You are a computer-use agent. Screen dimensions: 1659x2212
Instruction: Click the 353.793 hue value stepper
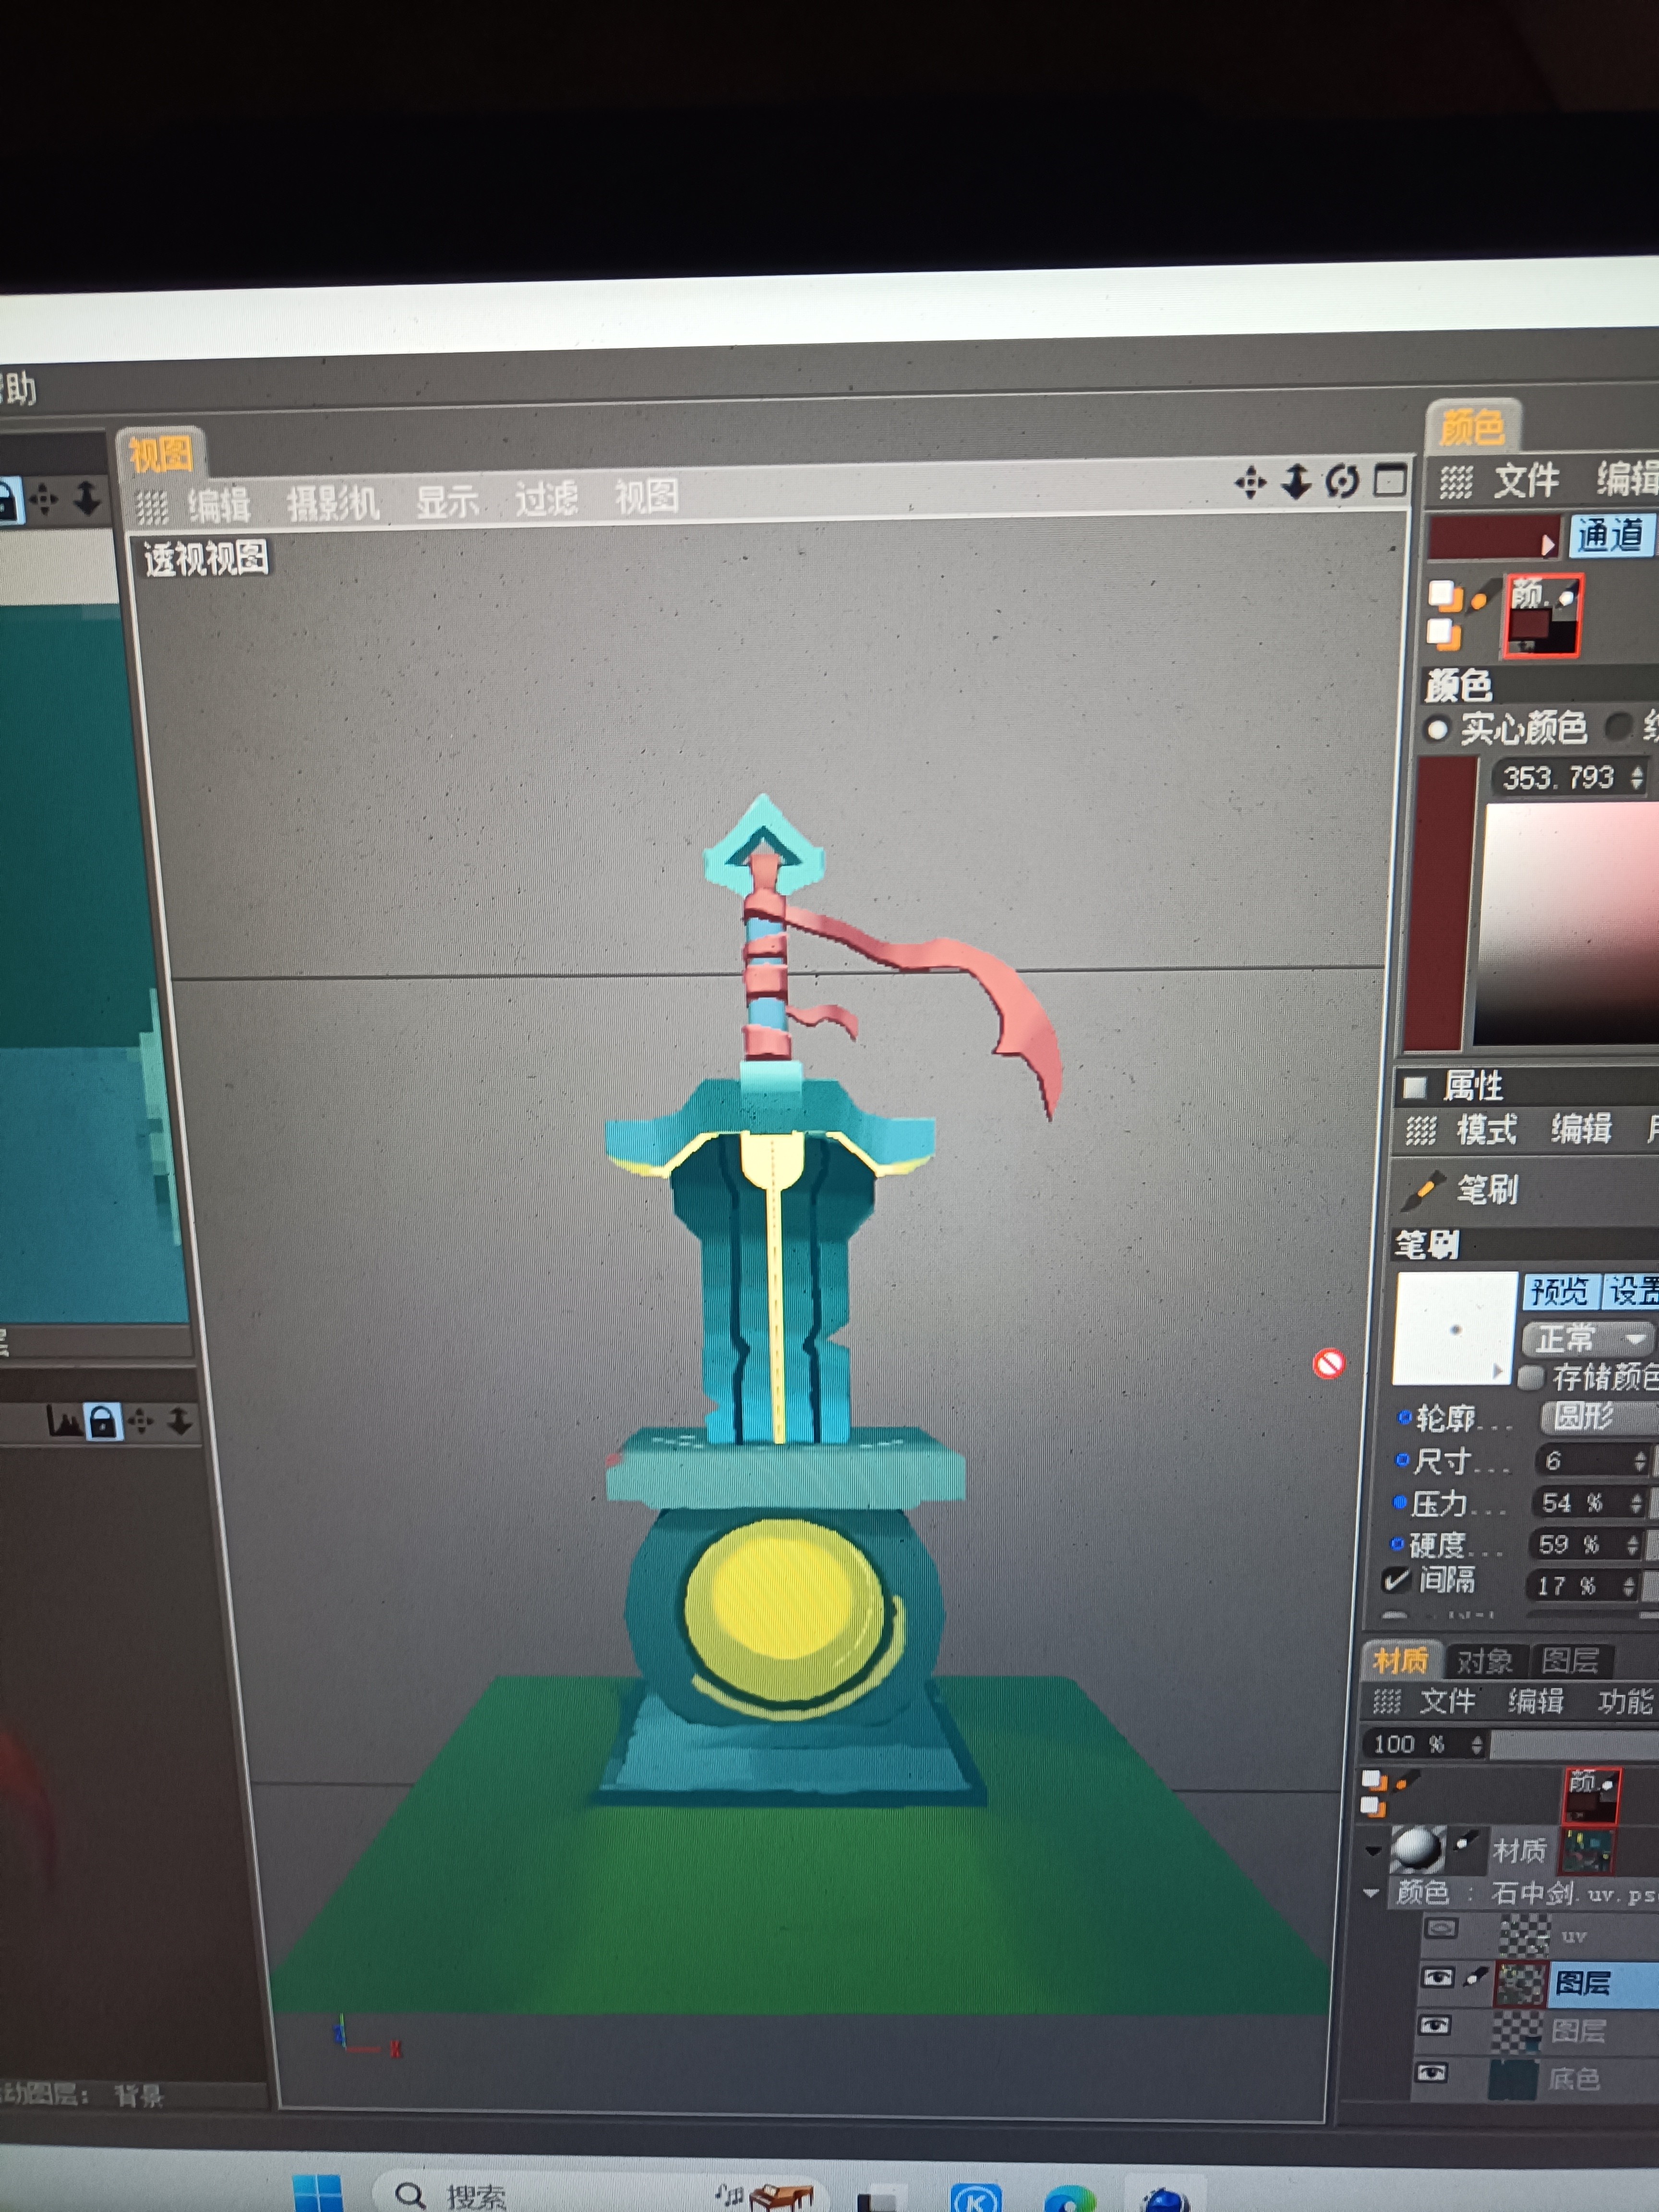[x=1636, y=777]
